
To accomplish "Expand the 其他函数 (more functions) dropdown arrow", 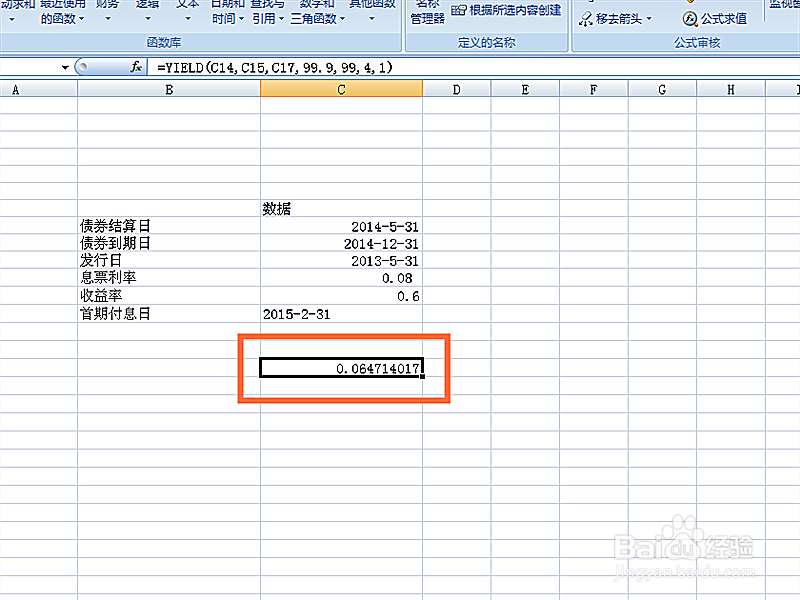I will (x=372, y=19).
